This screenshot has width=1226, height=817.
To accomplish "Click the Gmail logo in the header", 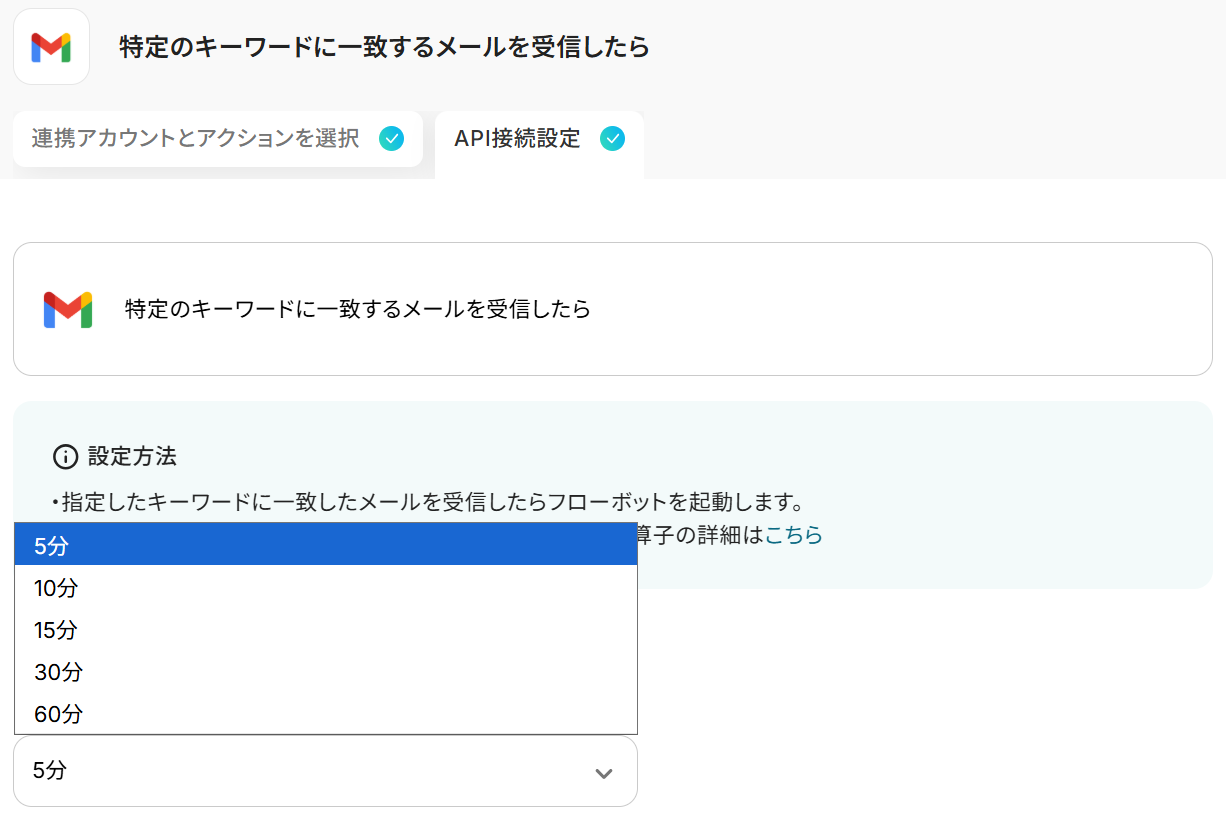I will tap(51, 47).
